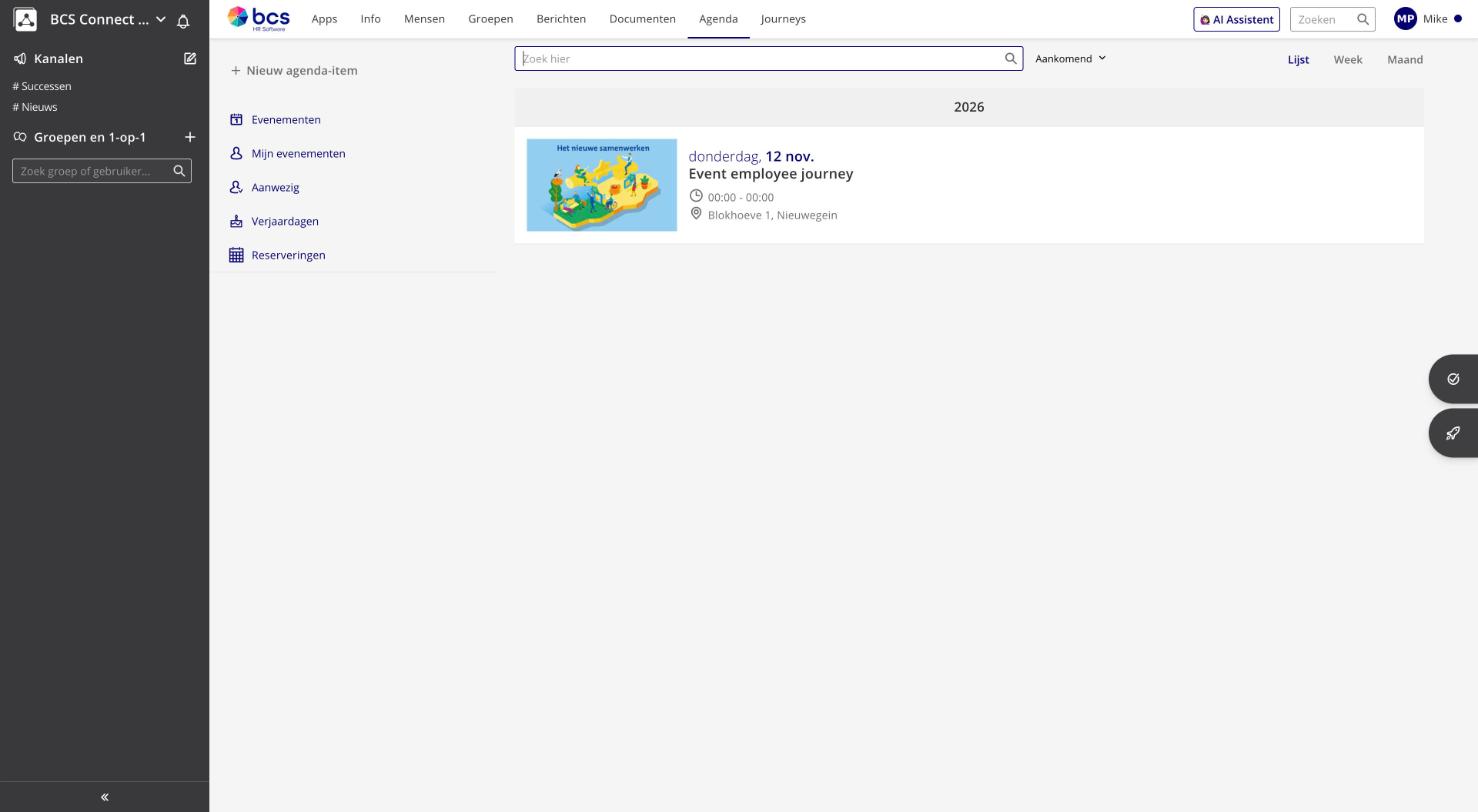The width and height of the screenshot is (1478, 812).
Task: Show Verjaardagen
Action: 285,222
